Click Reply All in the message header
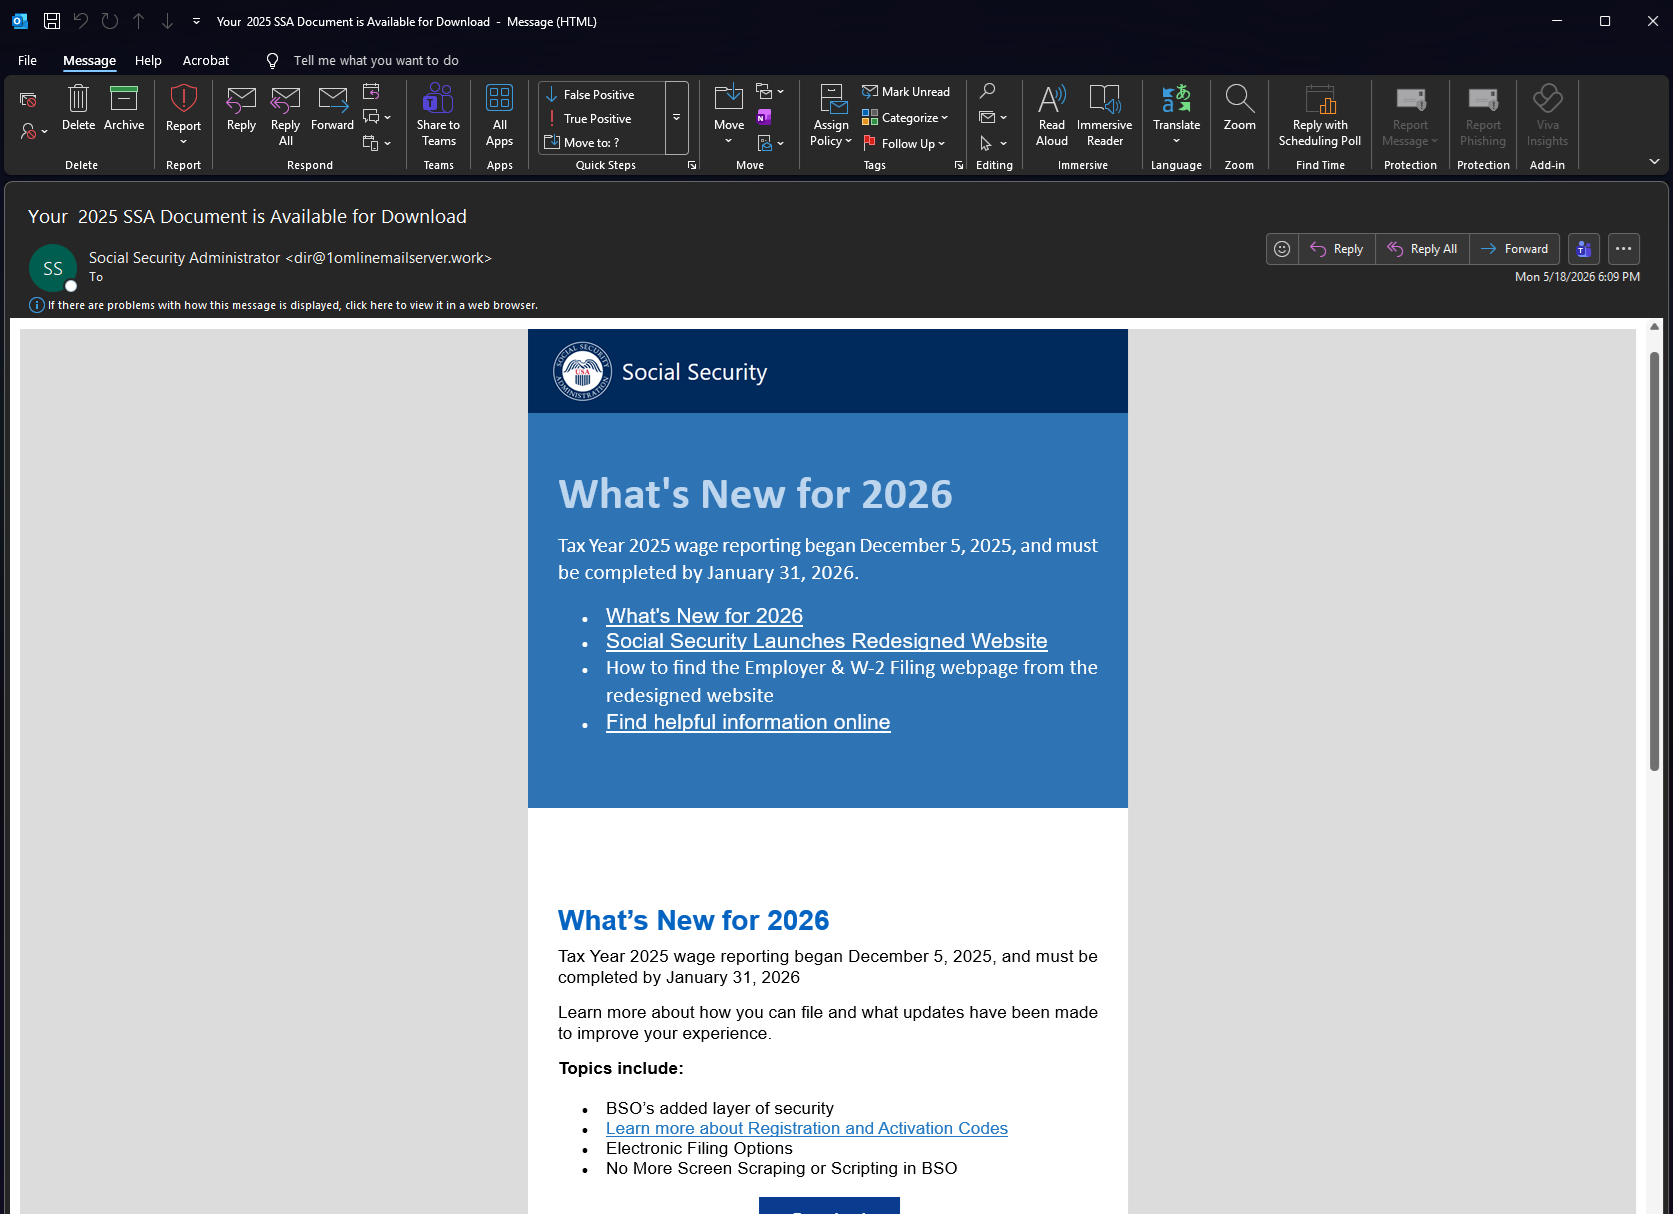This screenshot has width=1673, height=1214. [x=1422, y=249]
